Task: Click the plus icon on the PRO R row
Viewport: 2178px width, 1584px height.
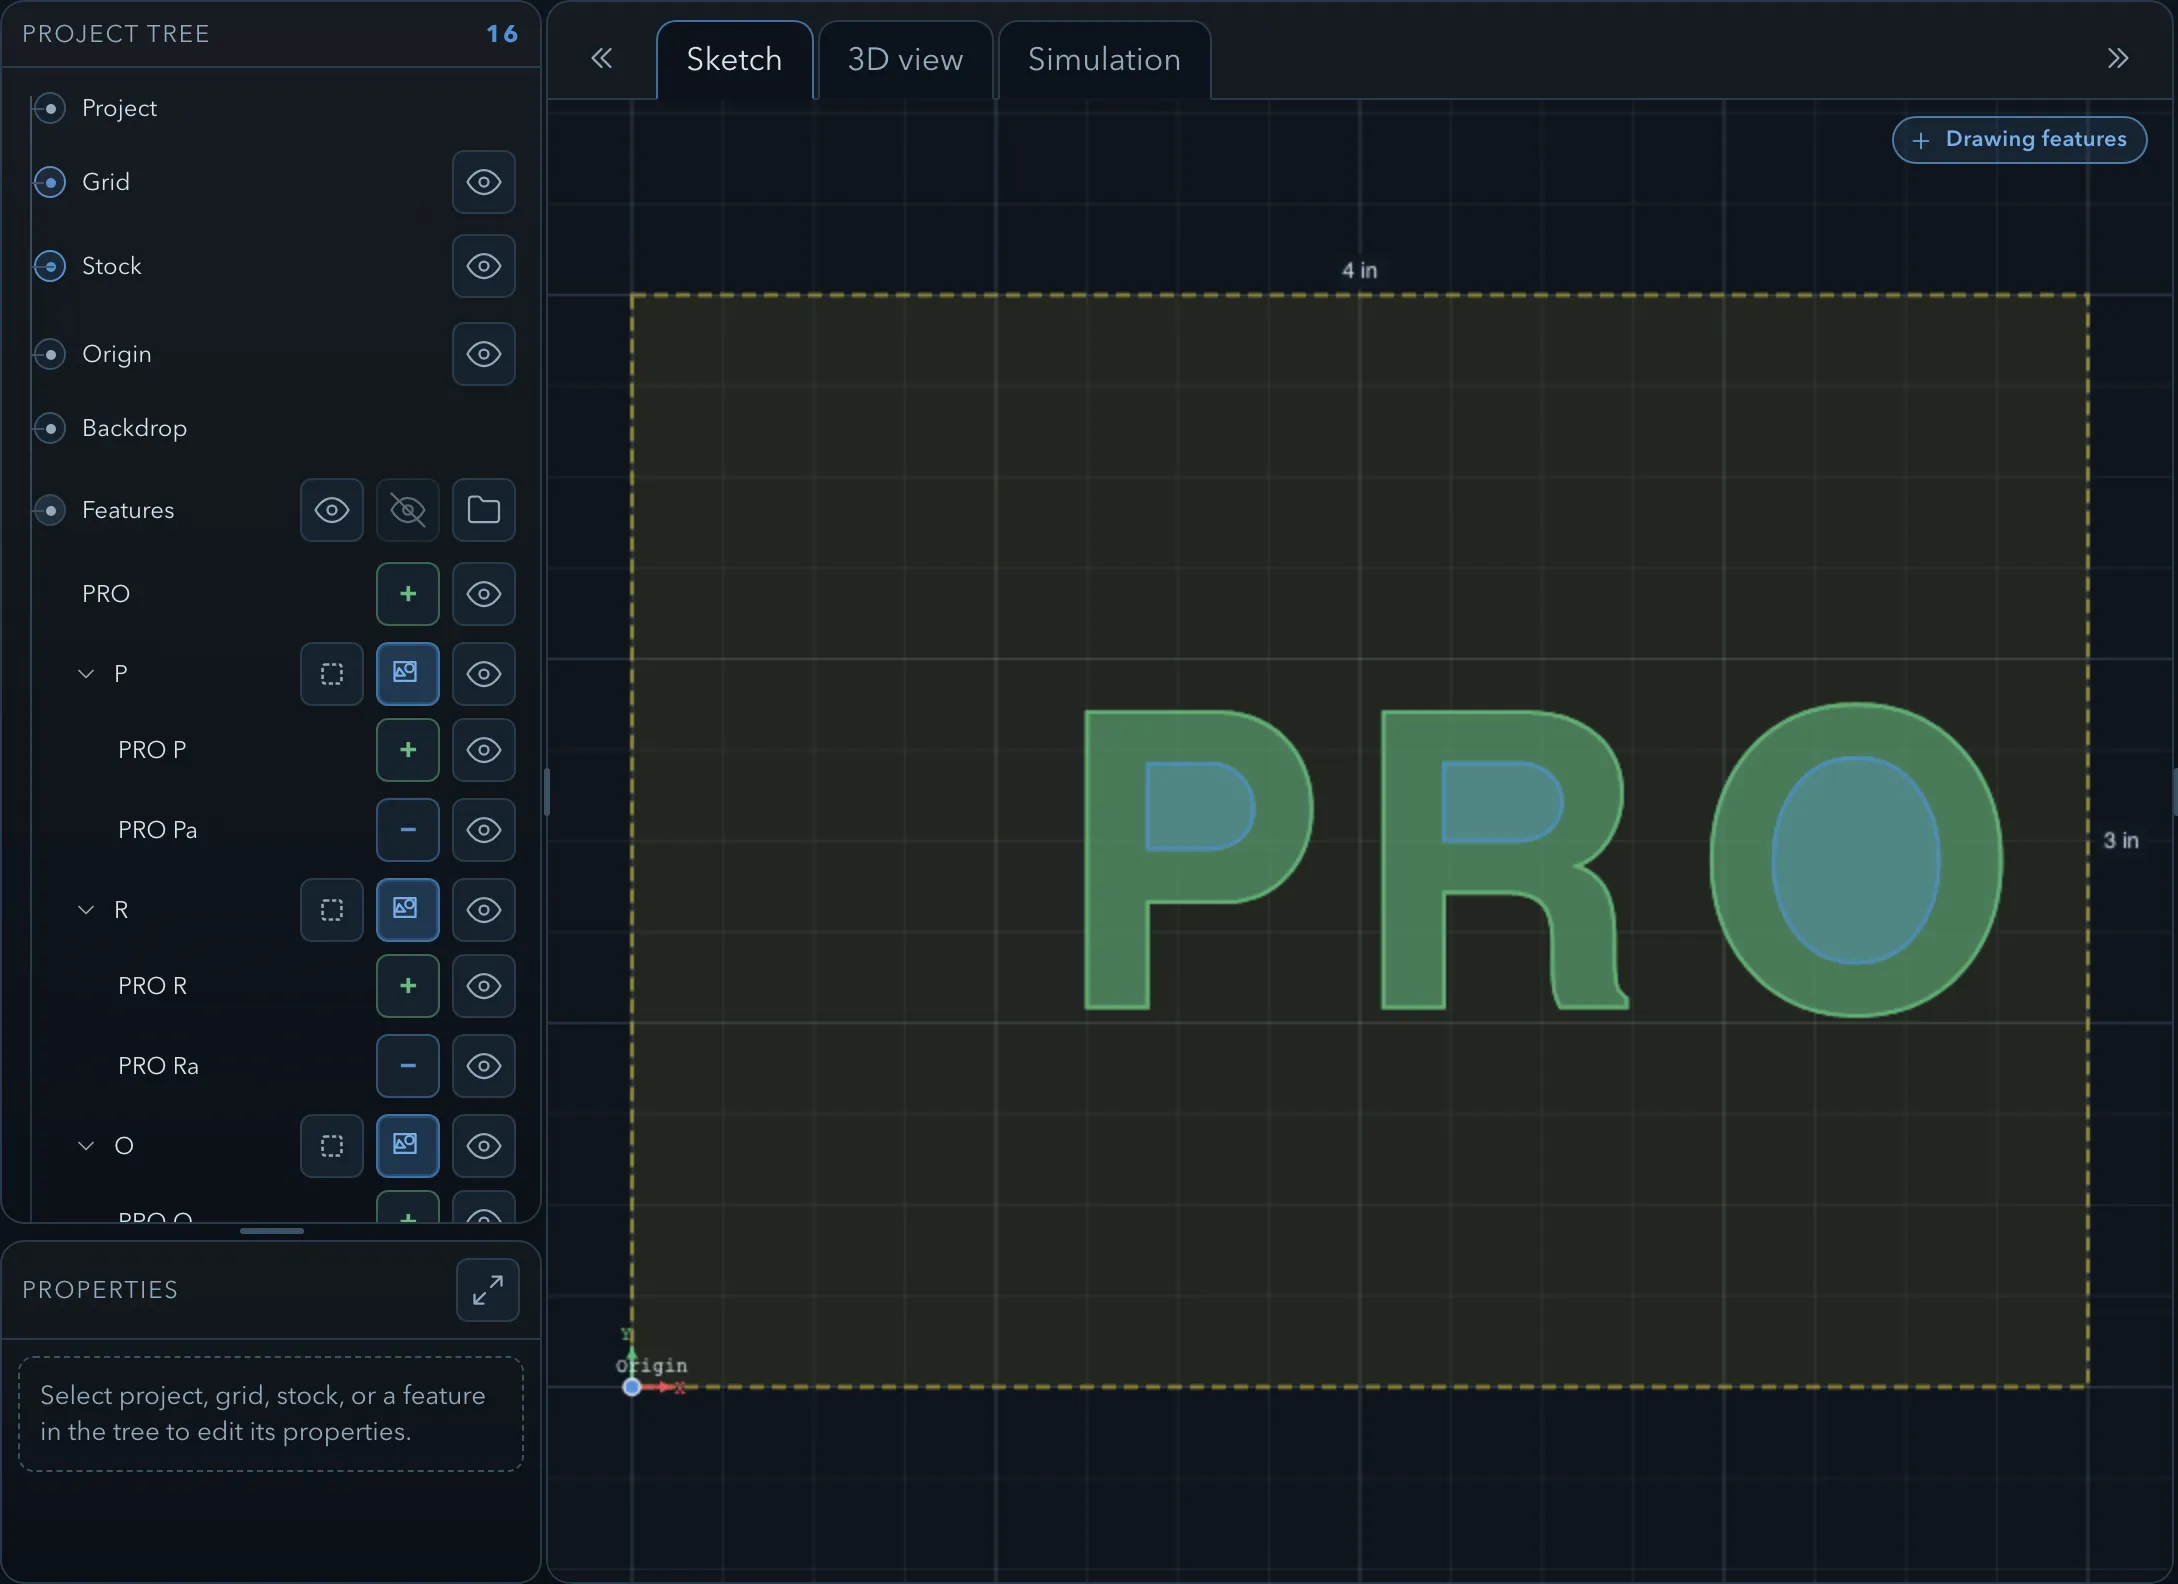Action: tap(407, 986)
